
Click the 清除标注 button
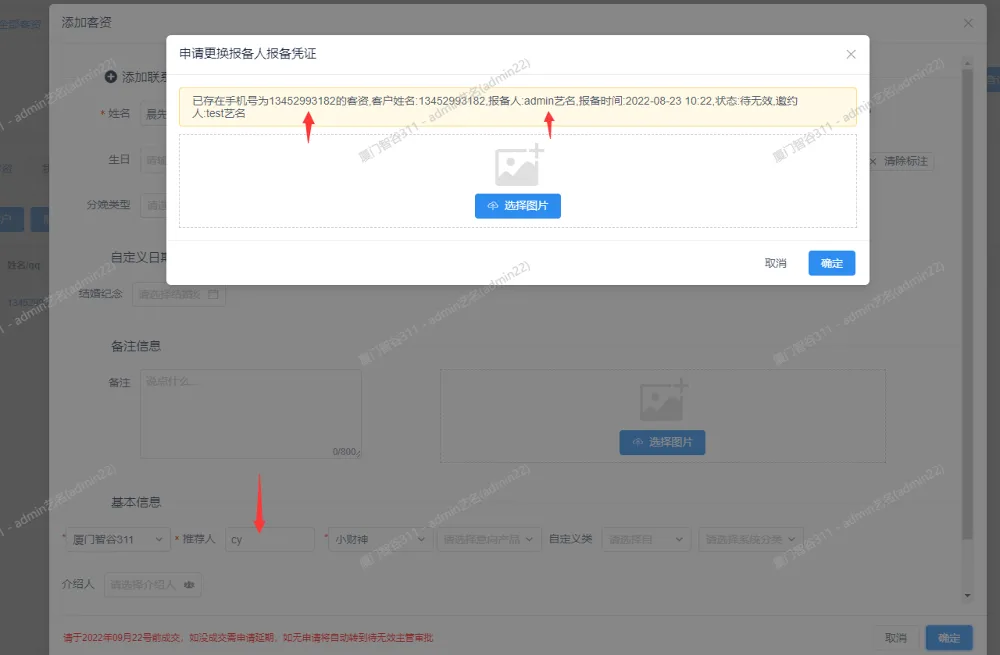(x=899, y=161)
